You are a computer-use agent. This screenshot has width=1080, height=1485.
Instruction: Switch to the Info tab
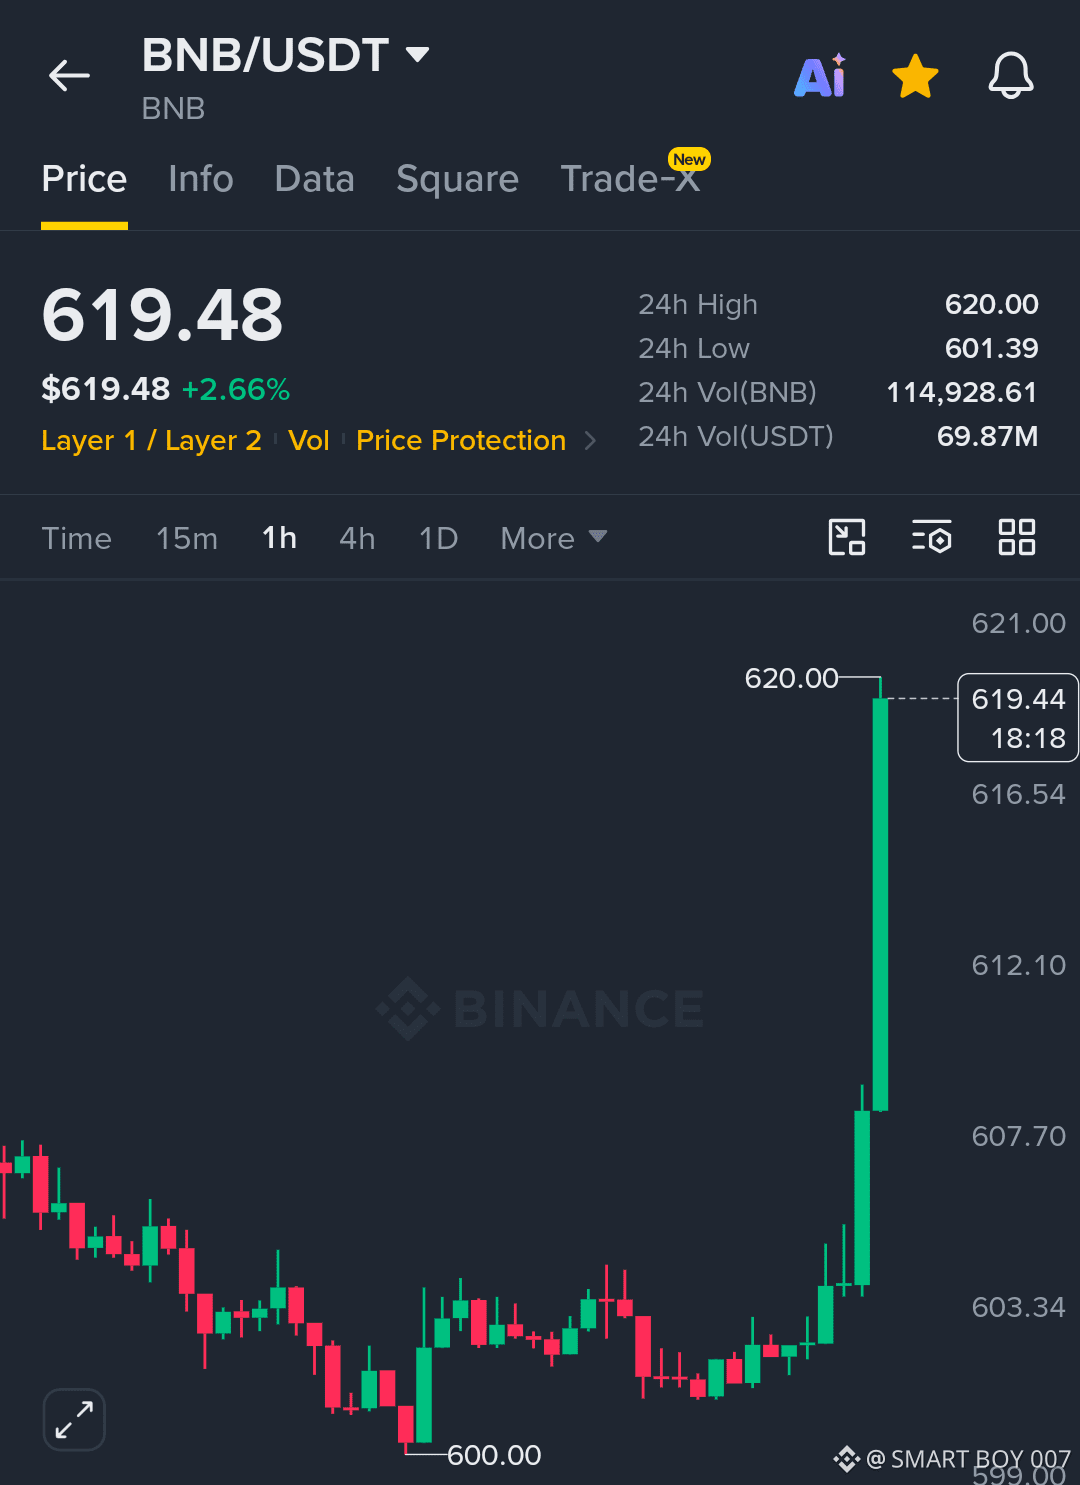coord(201,179)
